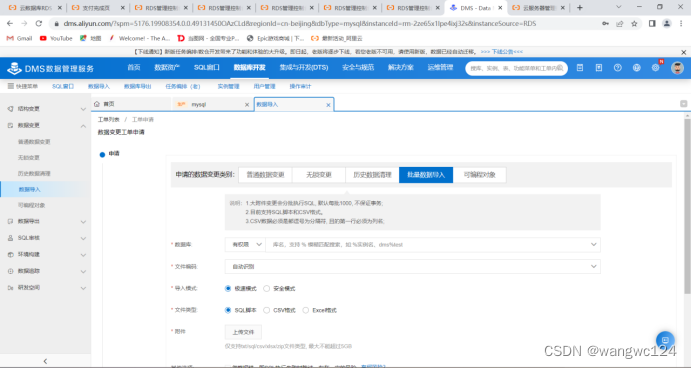This screenshot has height=368, width=692.
Task: Click the user avatar in header
Action: tap(677, 68)
